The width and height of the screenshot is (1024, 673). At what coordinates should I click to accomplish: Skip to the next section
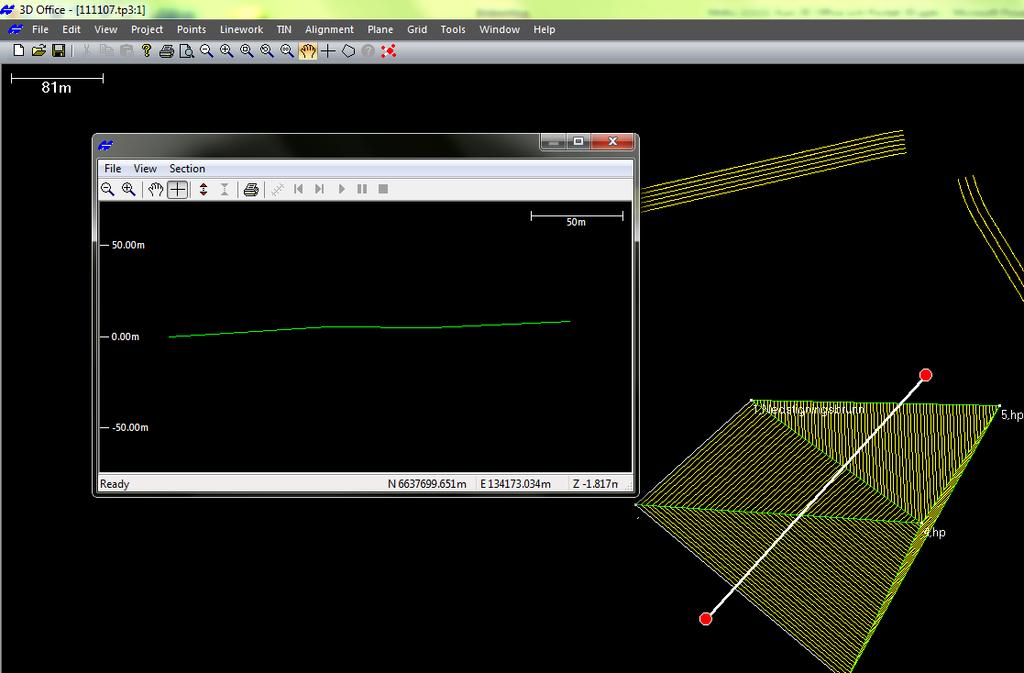tap(319, 189)
